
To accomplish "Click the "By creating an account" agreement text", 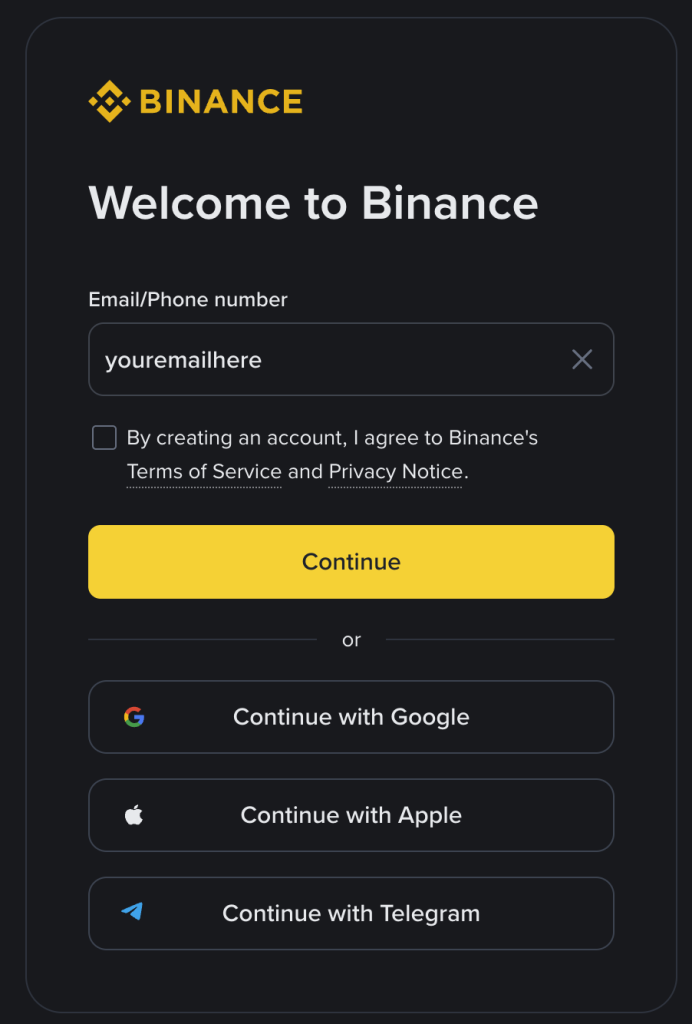I will coord(332,438).
